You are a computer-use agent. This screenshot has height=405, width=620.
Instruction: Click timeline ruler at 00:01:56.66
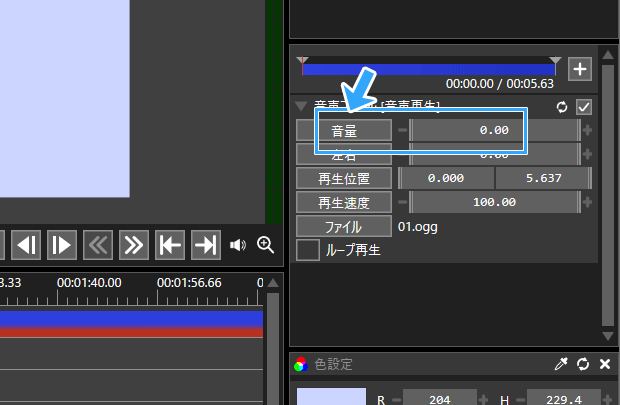click(189, 283)
